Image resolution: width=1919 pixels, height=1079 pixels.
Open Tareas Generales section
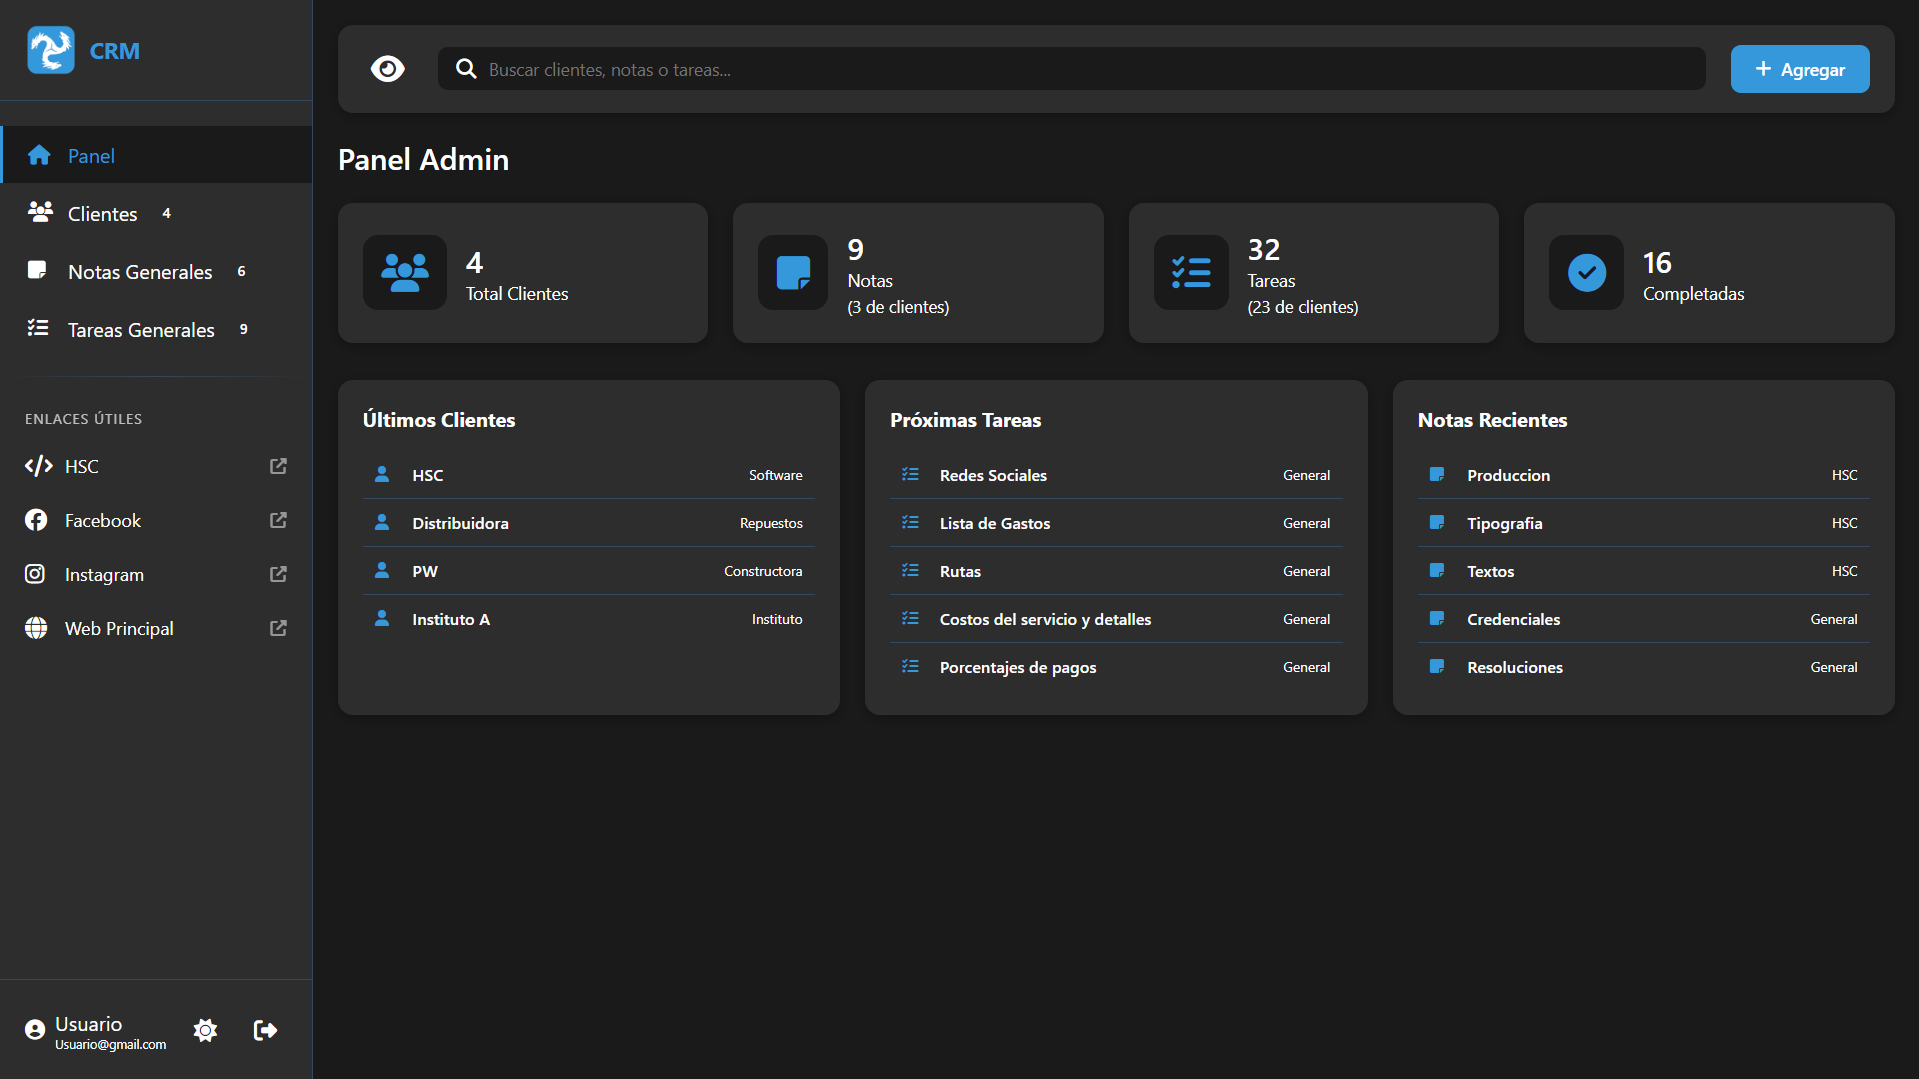pos(156,329)
